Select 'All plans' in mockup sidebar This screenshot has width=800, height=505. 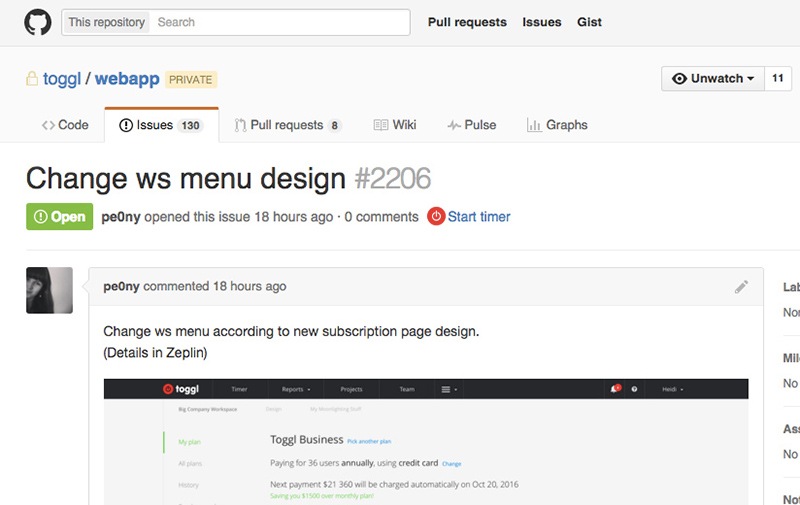tap(190, 464)
